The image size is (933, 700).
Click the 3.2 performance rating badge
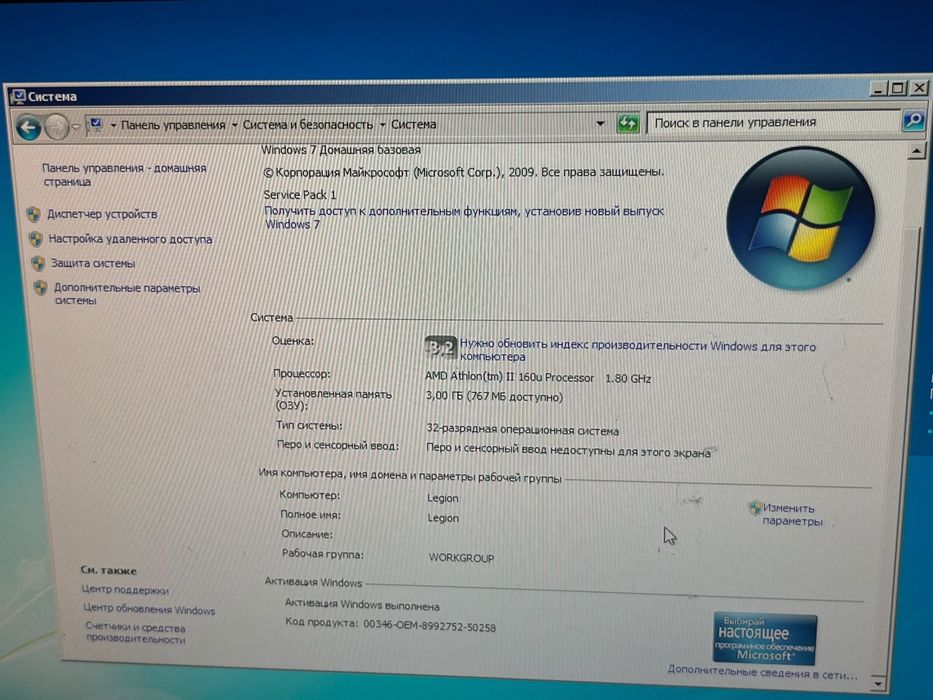click(x=440, y=347)
